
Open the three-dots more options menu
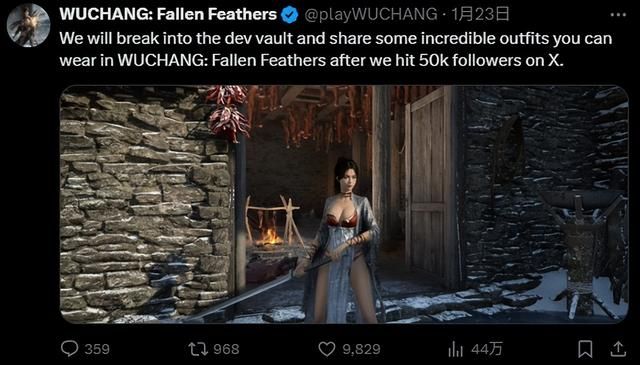pos(618,15)
